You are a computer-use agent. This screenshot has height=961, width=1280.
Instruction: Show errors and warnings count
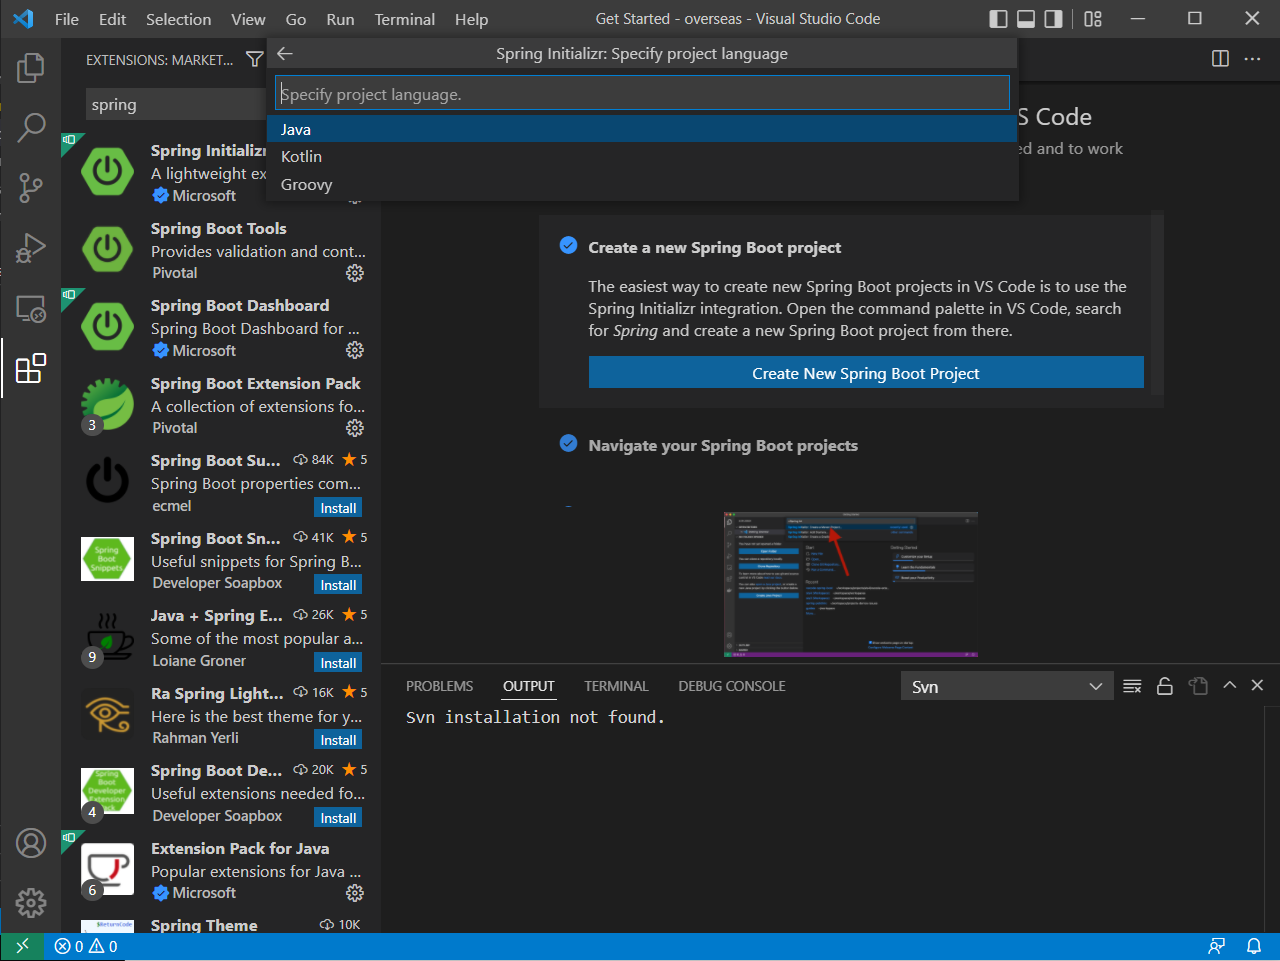pyautogui.click(x=86, y=946)
